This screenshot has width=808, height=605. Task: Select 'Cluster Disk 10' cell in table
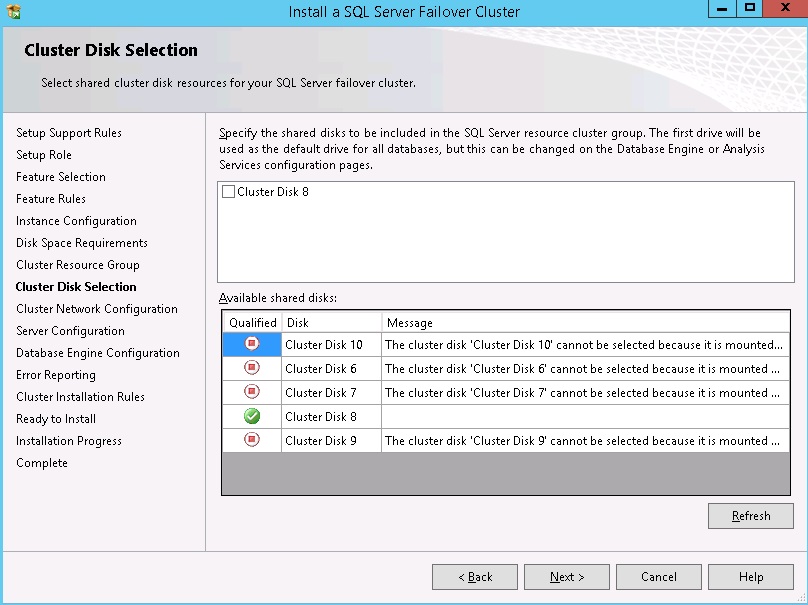tap(331, 344)
